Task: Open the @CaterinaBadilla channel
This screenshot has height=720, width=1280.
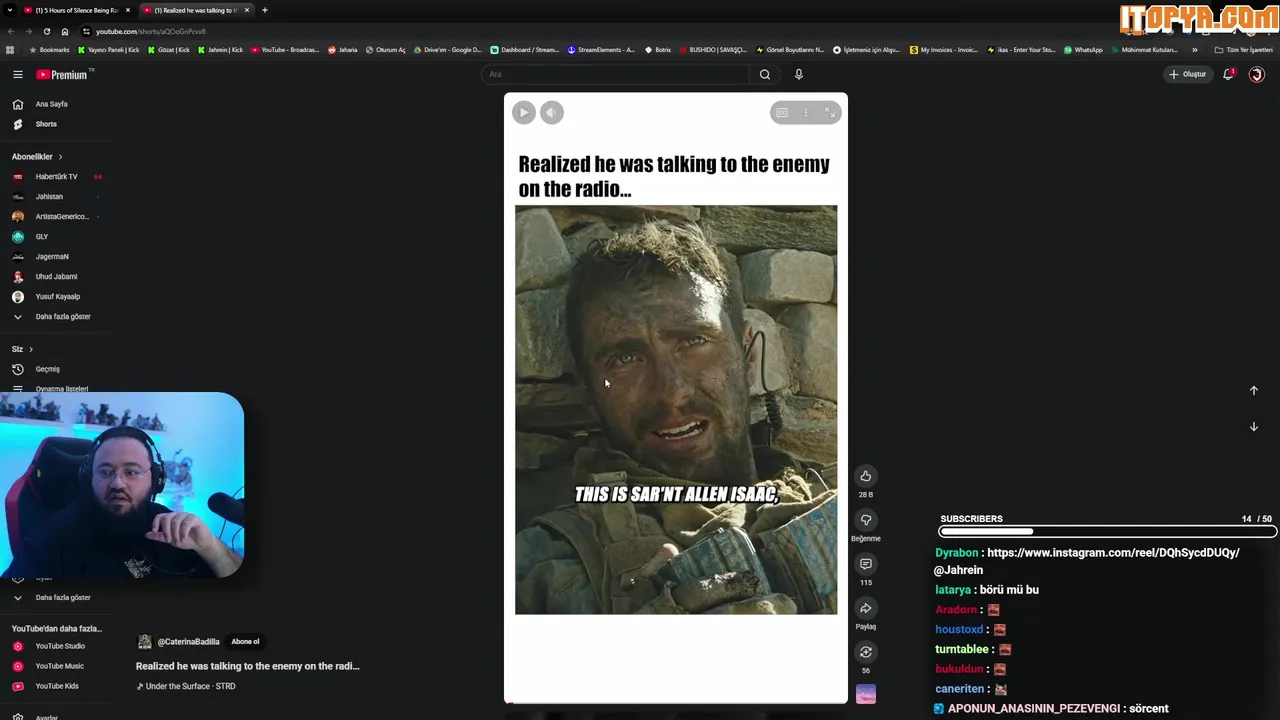Action: (188, 642)
